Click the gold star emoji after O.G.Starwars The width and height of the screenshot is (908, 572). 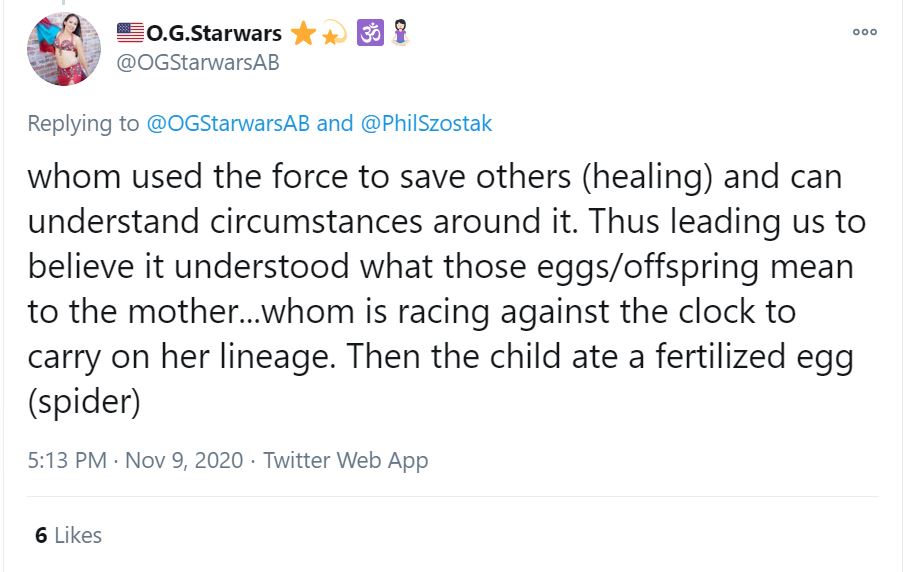(x=301, y=34)
